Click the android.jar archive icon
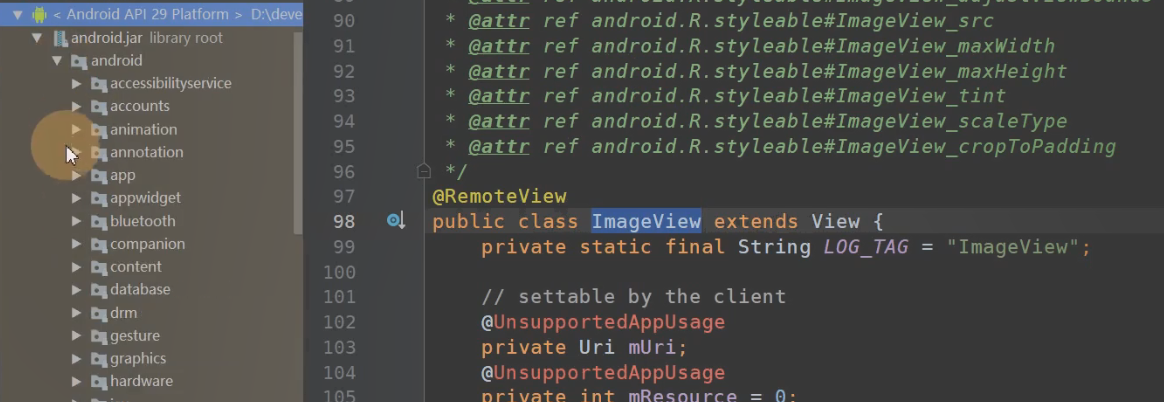 click(59, 37)
